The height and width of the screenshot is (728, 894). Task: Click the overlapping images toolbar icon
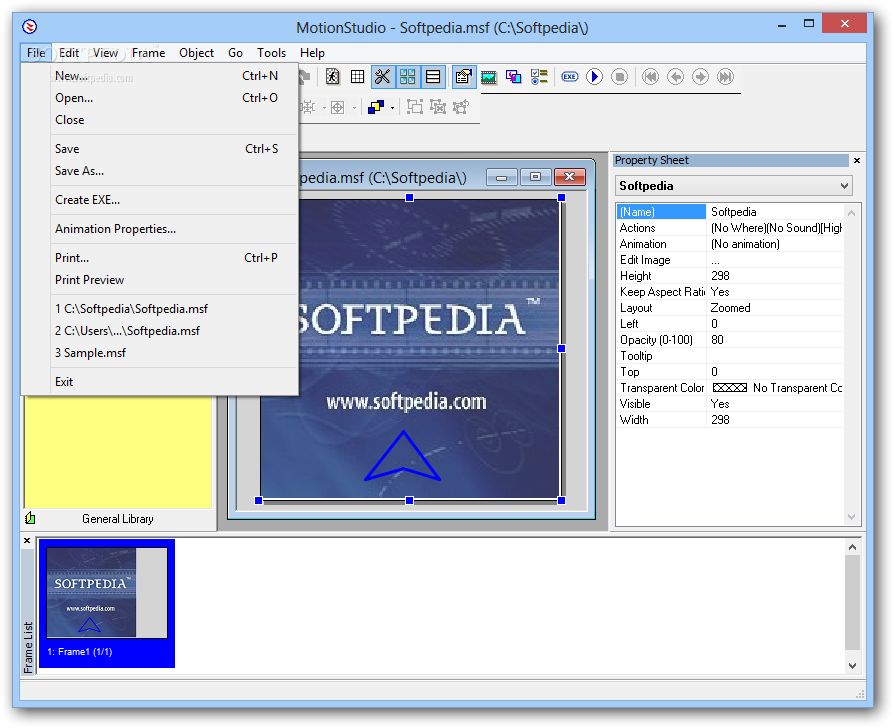514,76
